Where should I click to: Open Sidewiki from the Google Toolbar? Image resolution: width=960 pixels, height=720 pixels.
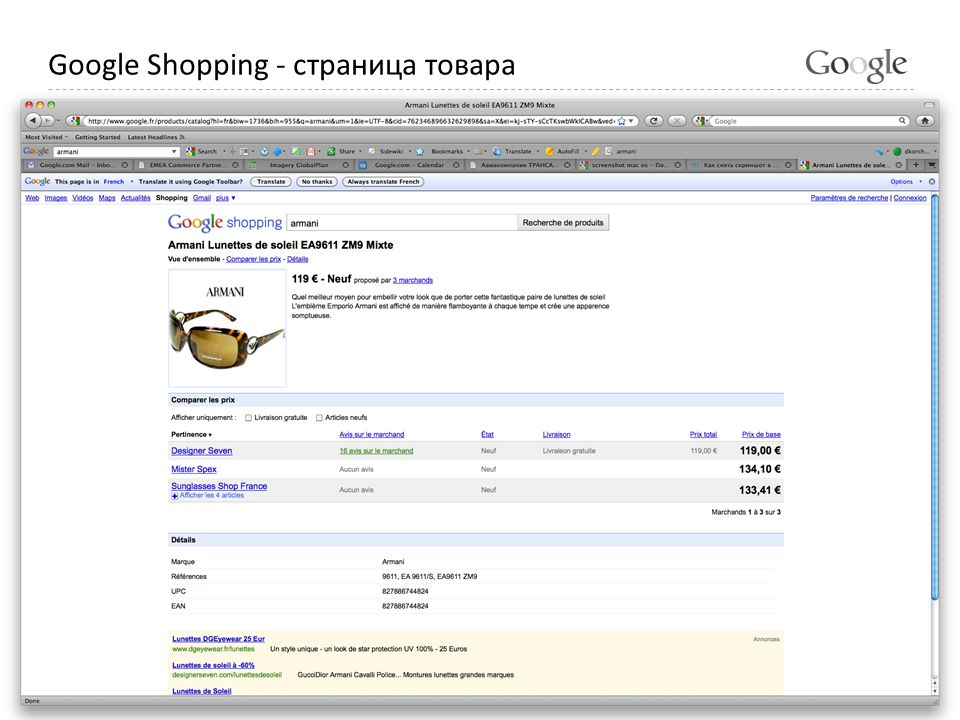386,151
